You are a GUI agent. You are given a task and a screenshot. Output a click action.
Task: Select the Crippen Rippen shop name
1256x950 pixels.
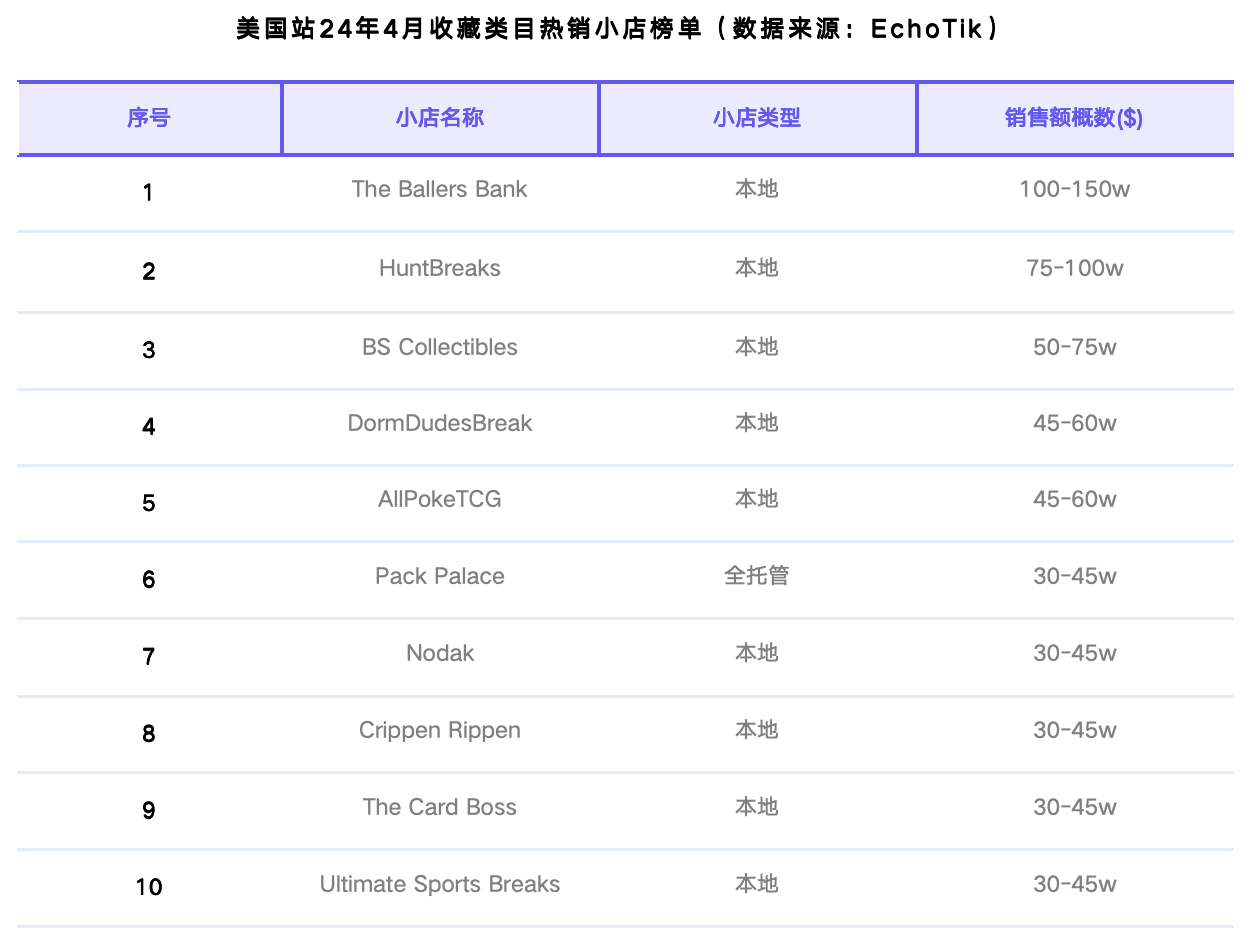pos(440,730)
